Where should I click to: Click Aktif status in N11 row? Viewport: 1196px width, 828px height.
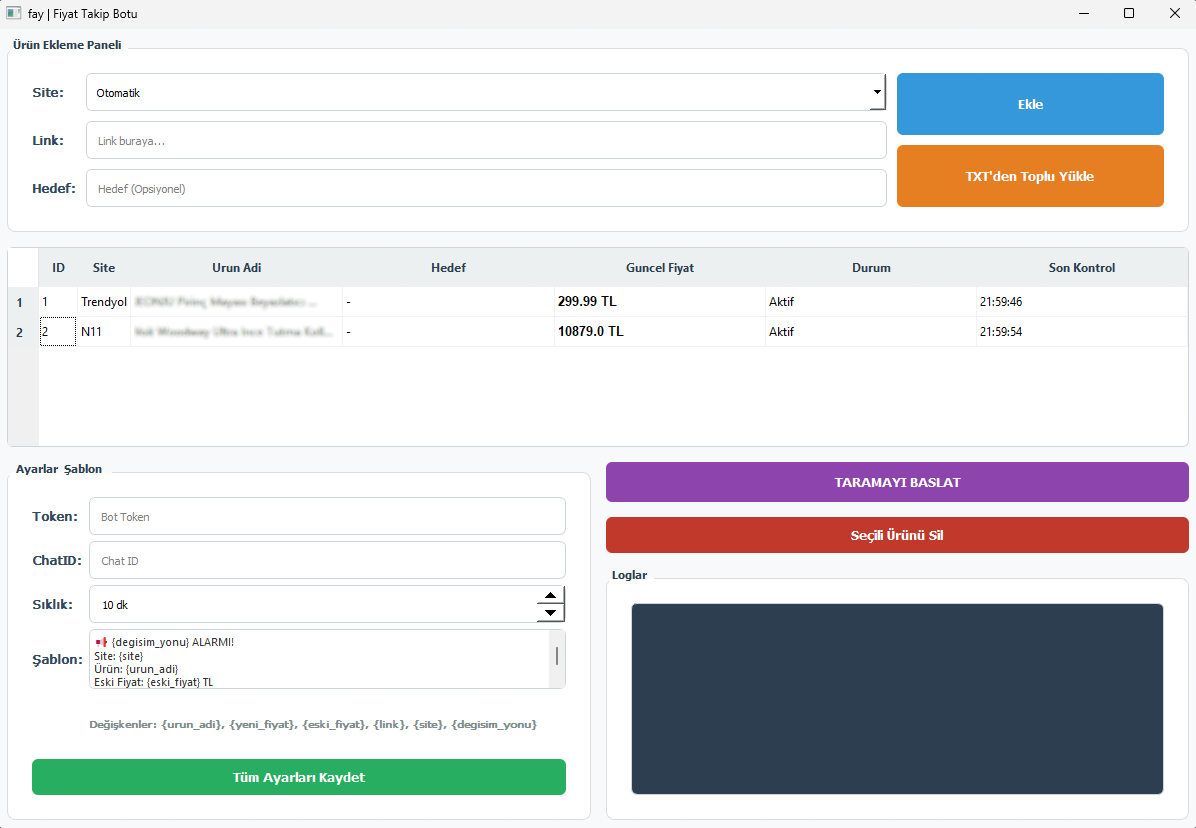tap(871, 332)
